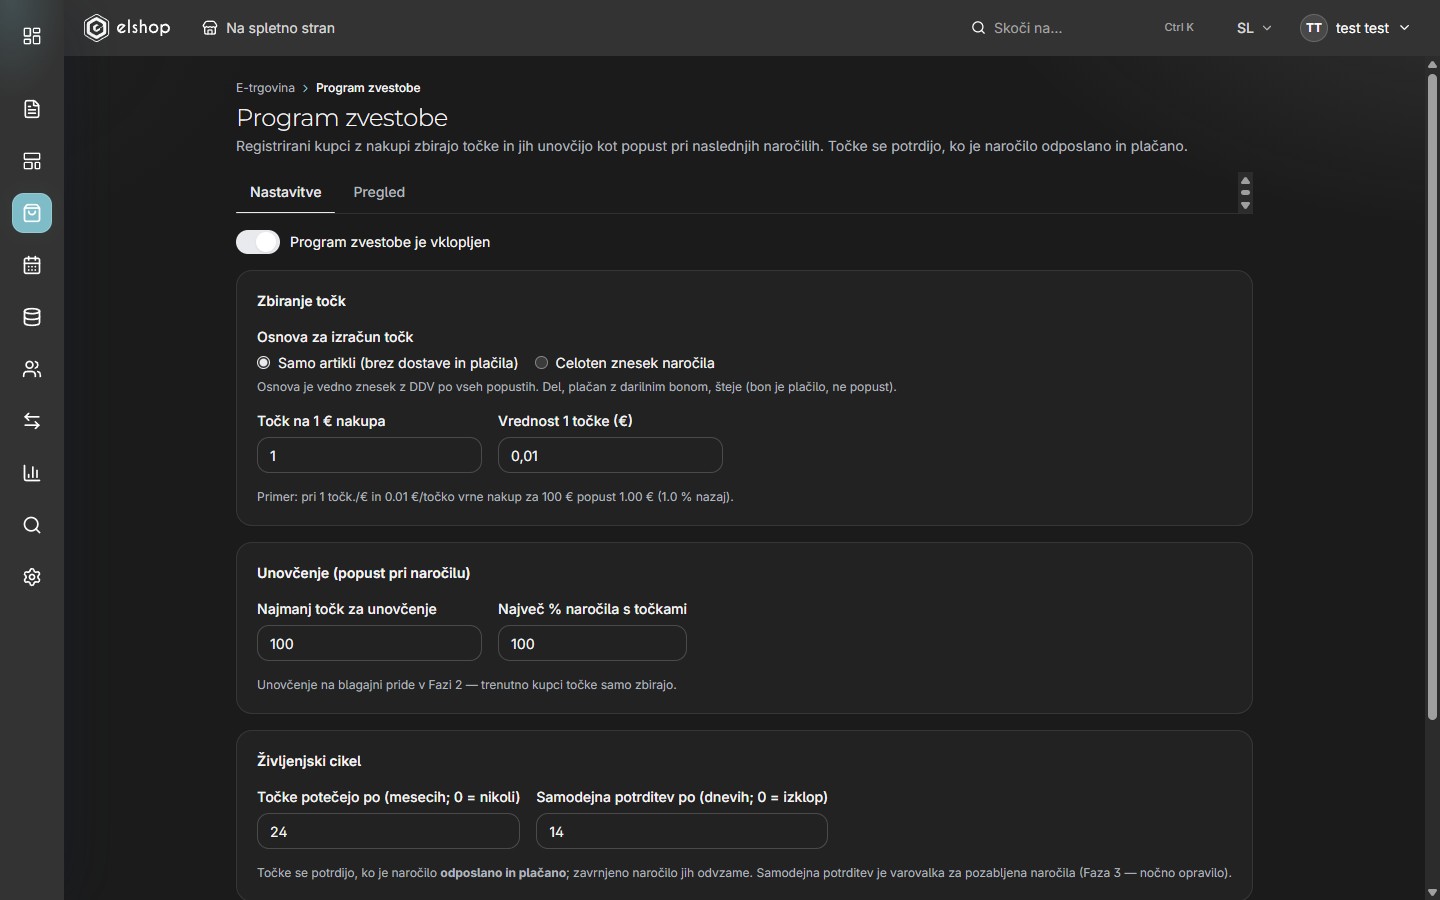
Task: Click the tab bar's small scroll-up arrow
Action: tap(1245, 180)
